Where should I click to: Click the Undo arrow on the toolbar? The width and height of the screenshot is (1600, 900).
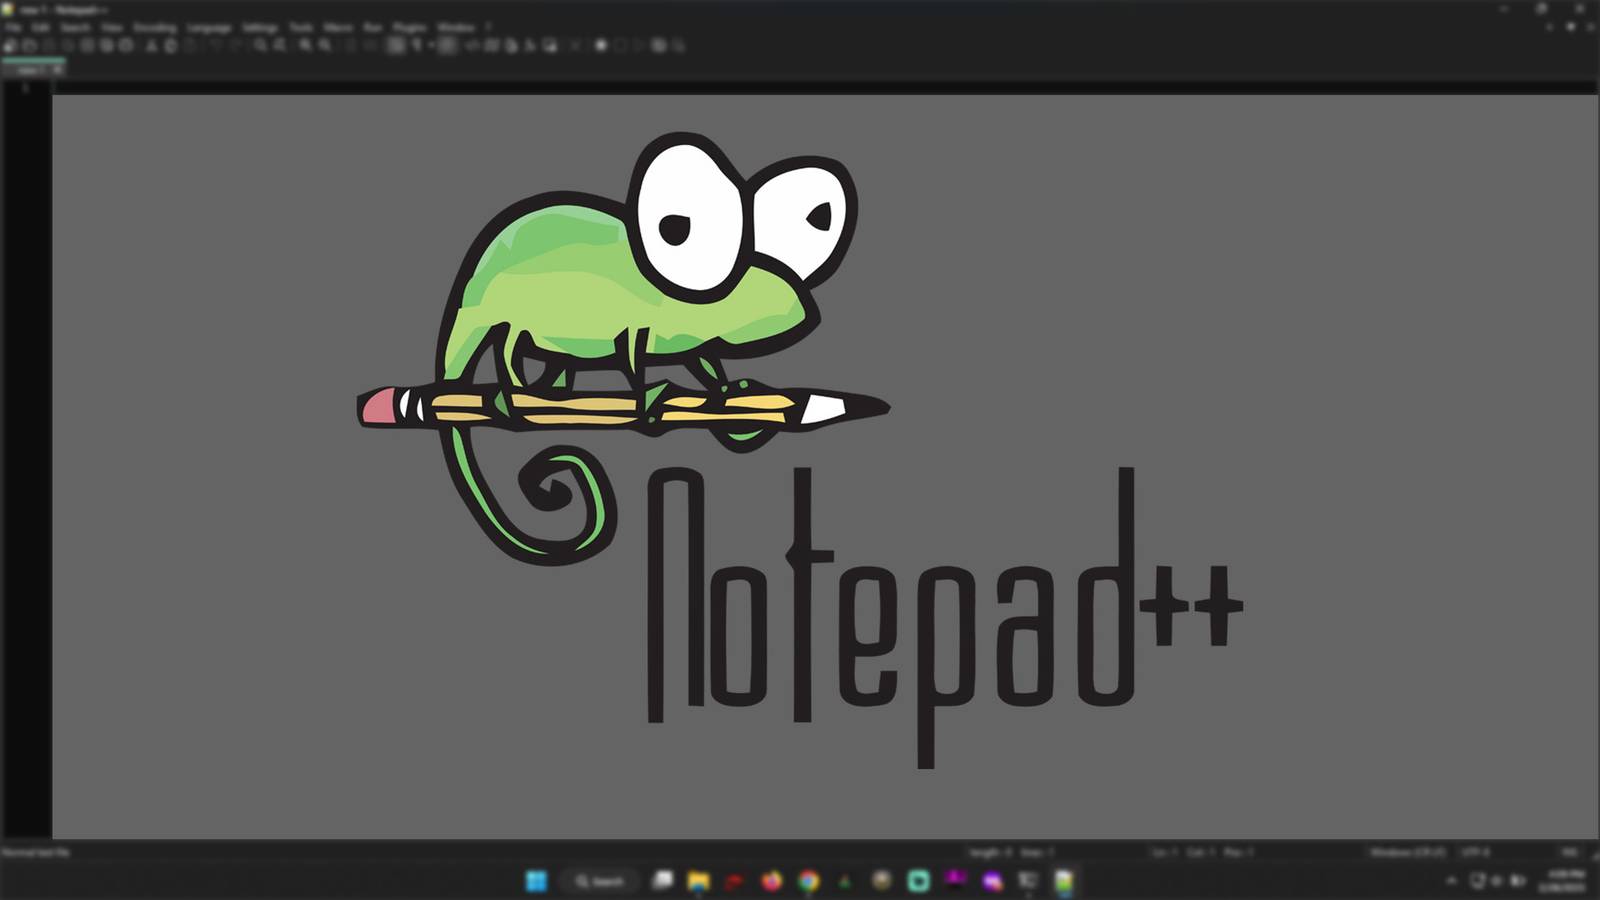point(215,44)
